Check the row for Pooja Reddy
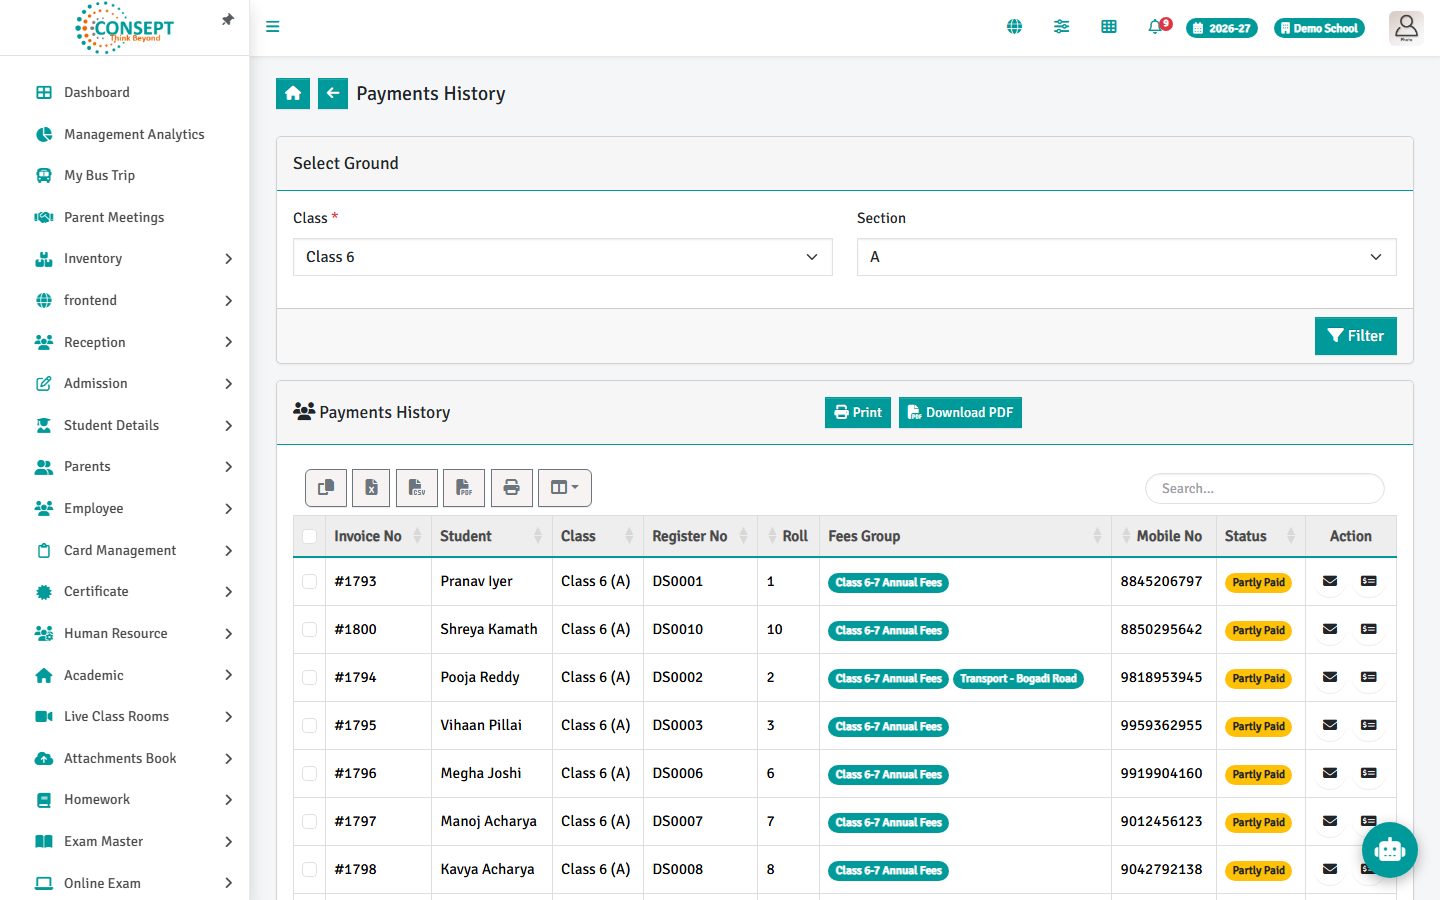 [309, 678]
